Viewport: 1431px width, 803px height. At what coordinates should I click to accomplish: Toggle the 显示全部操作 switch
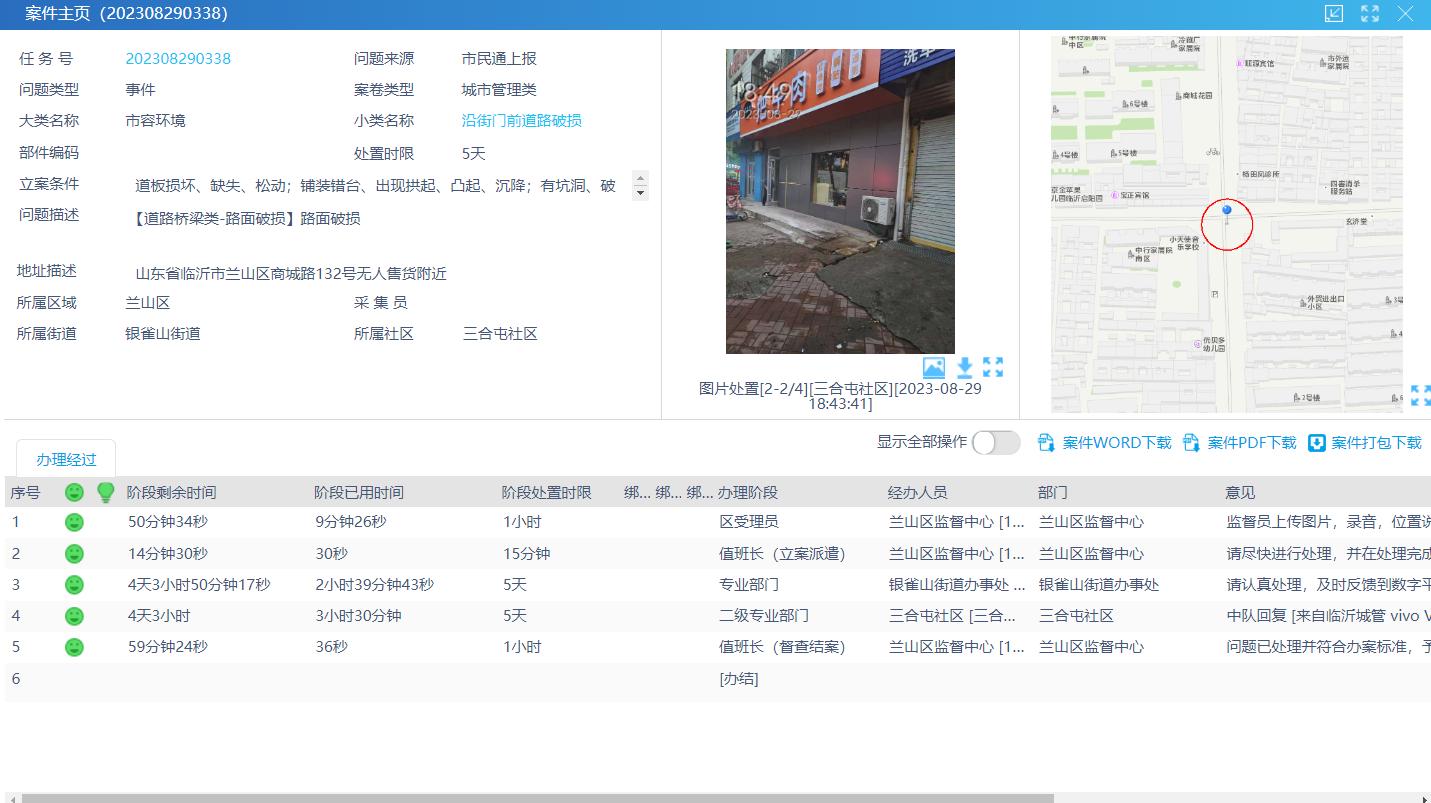(996, 442)
